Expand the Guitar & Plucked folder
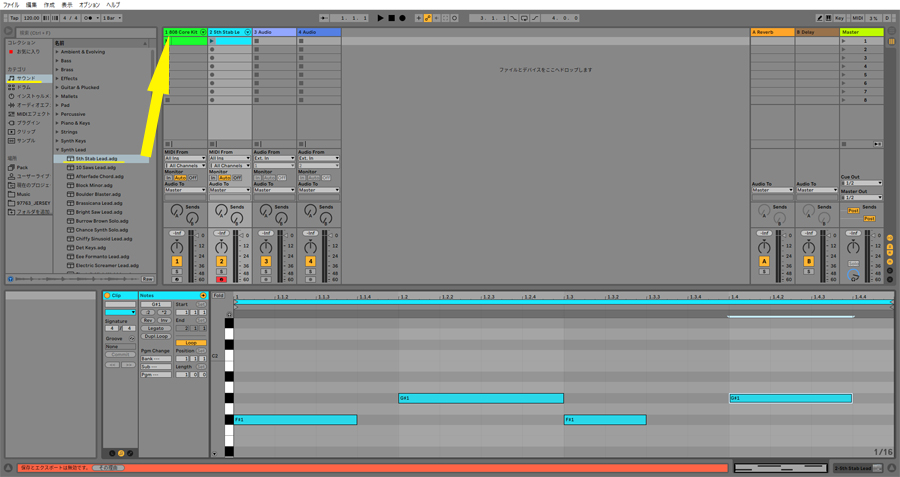Viewport: 900px width, 477px height. coord(57,87)
